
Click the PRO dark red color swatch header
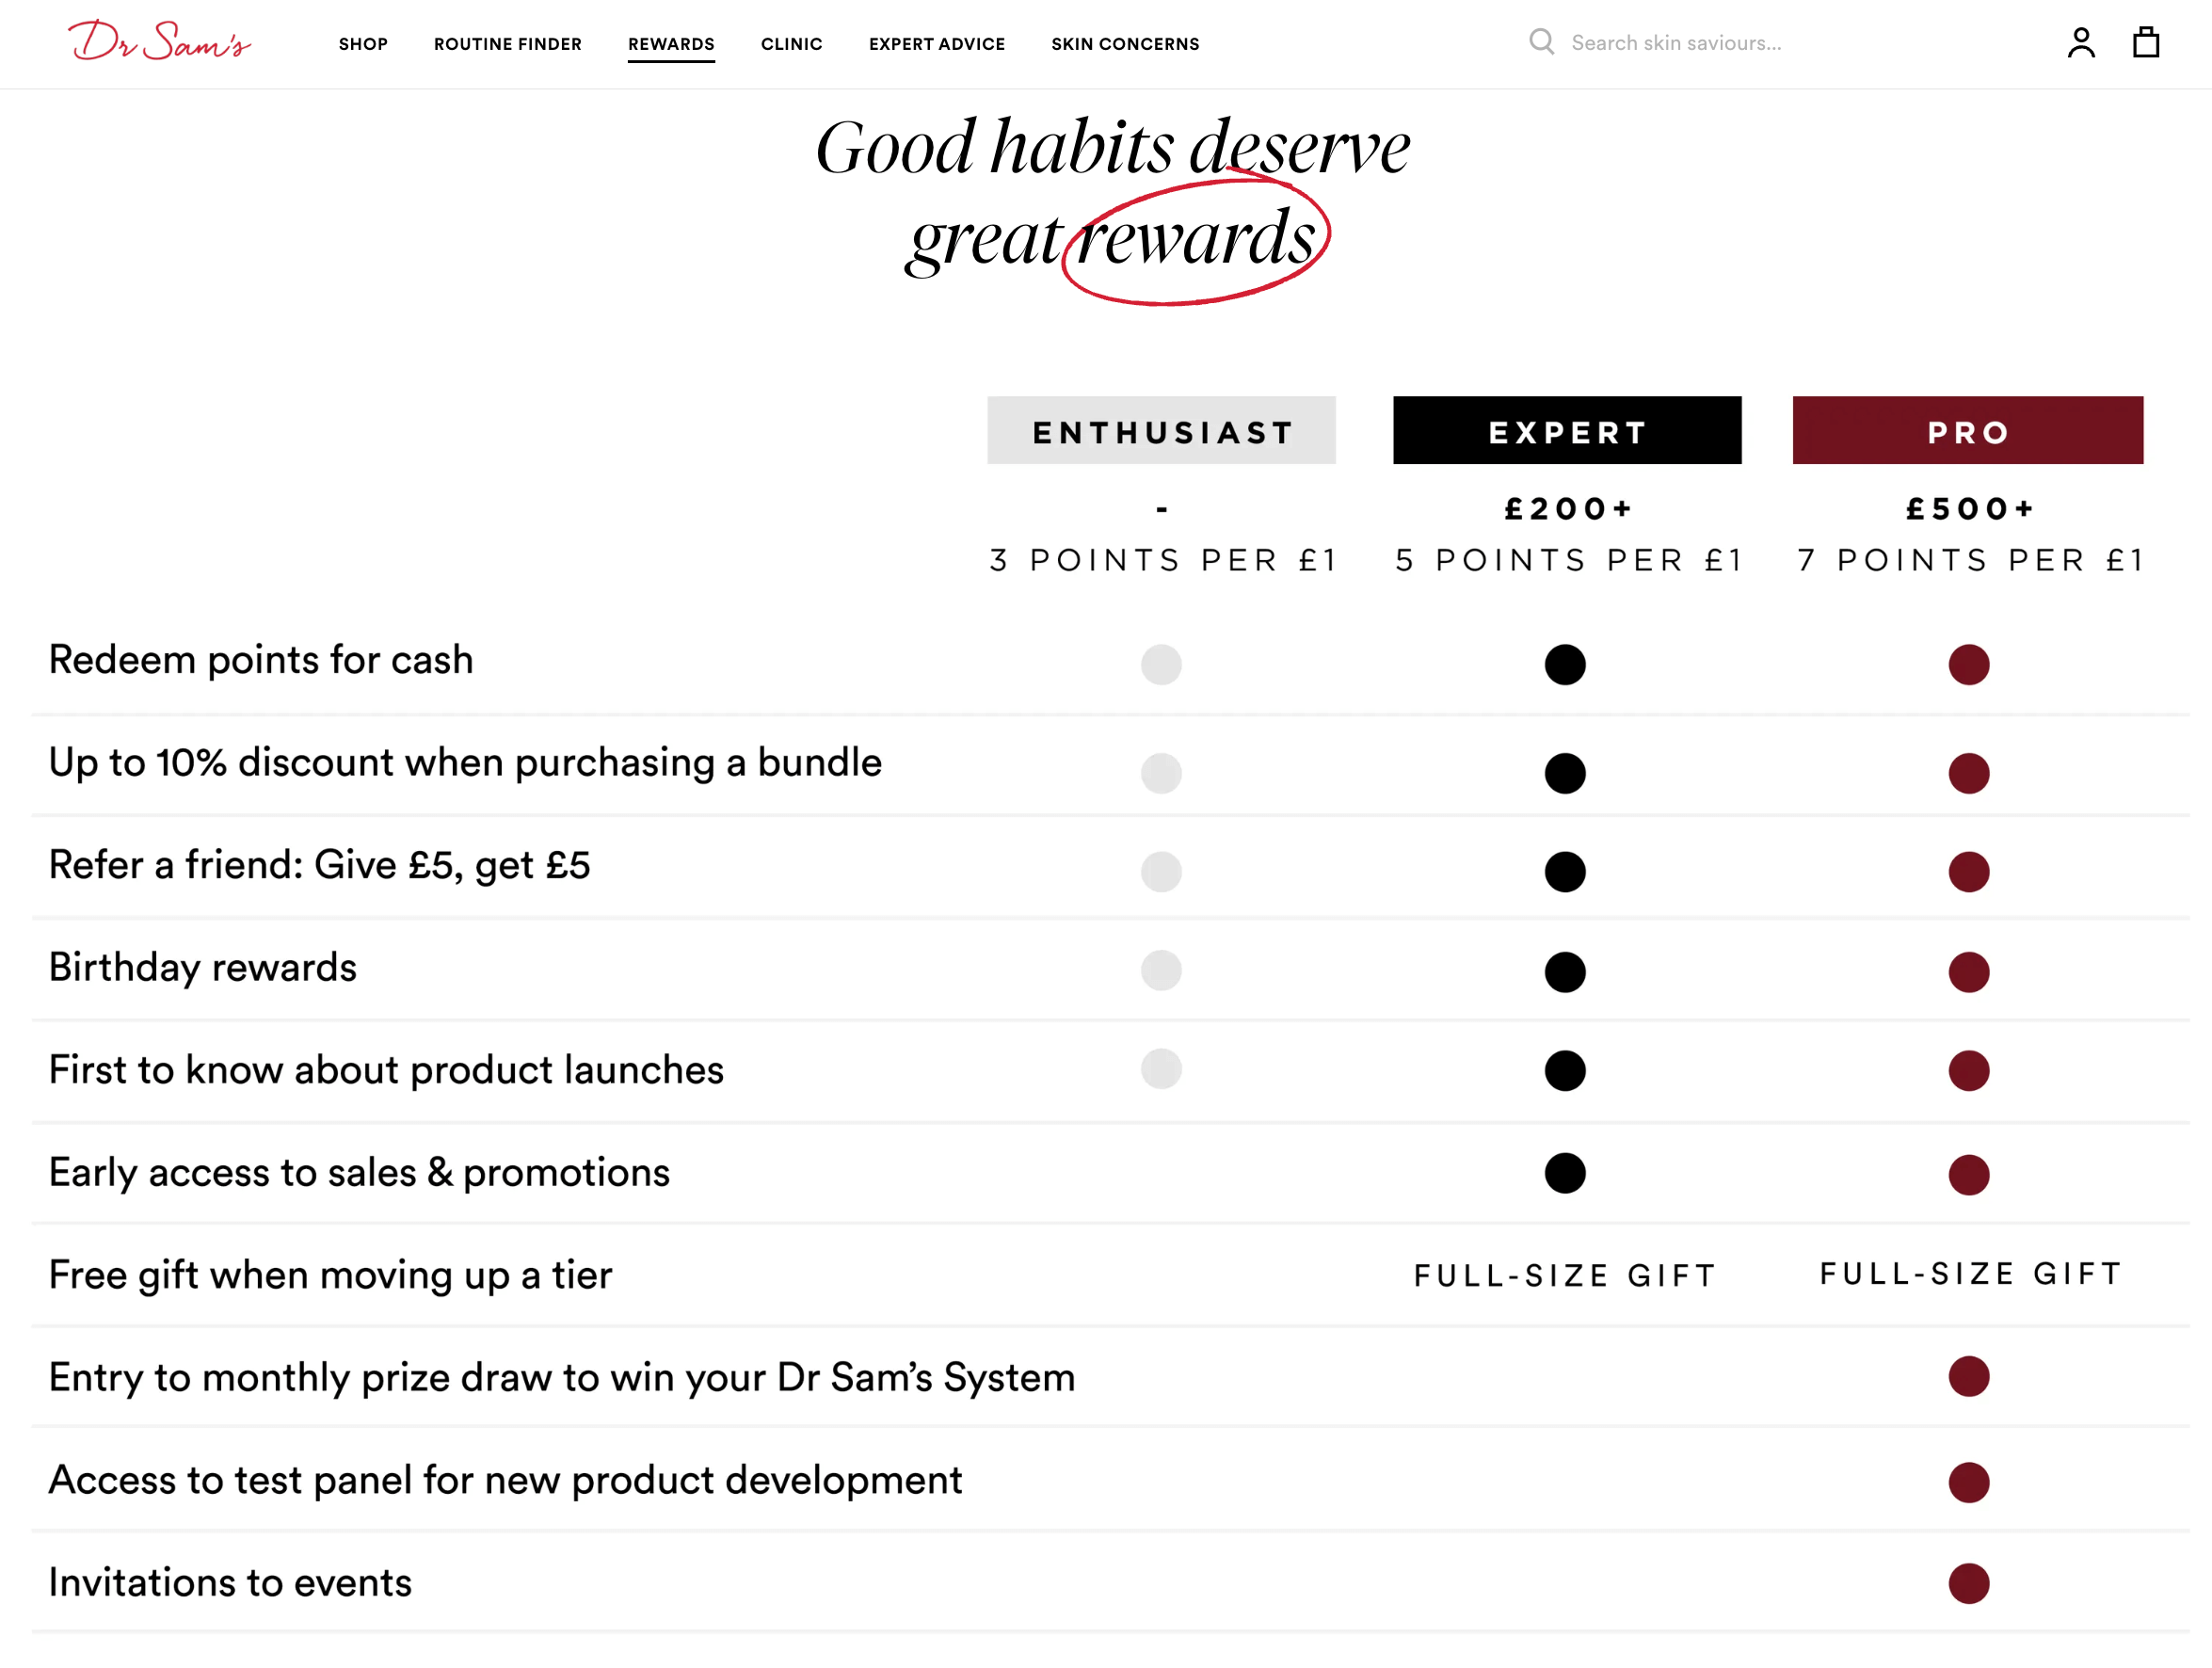pyautogui.click(x=1967, y=429)
